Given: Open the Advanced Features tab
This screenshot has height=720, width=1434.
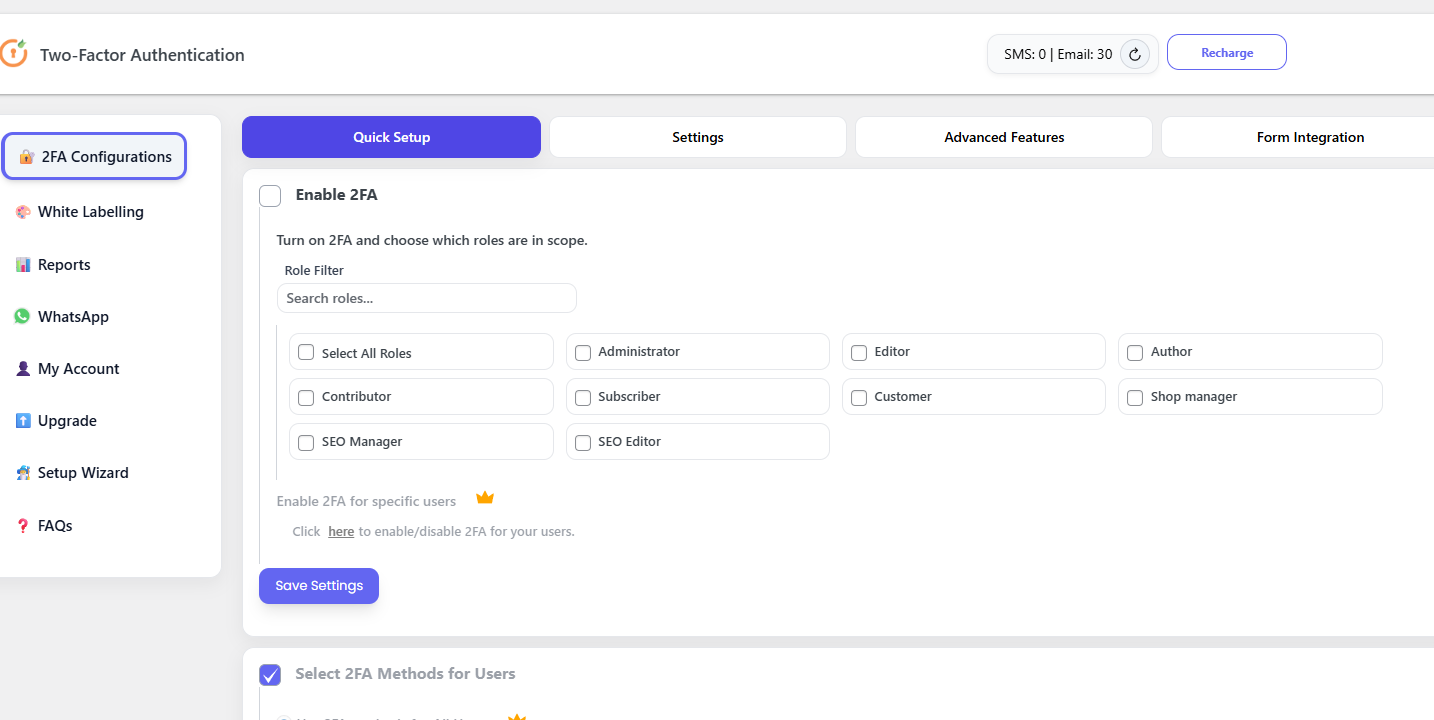Looking at the screenshot, I should click(x=1003, y=138).
